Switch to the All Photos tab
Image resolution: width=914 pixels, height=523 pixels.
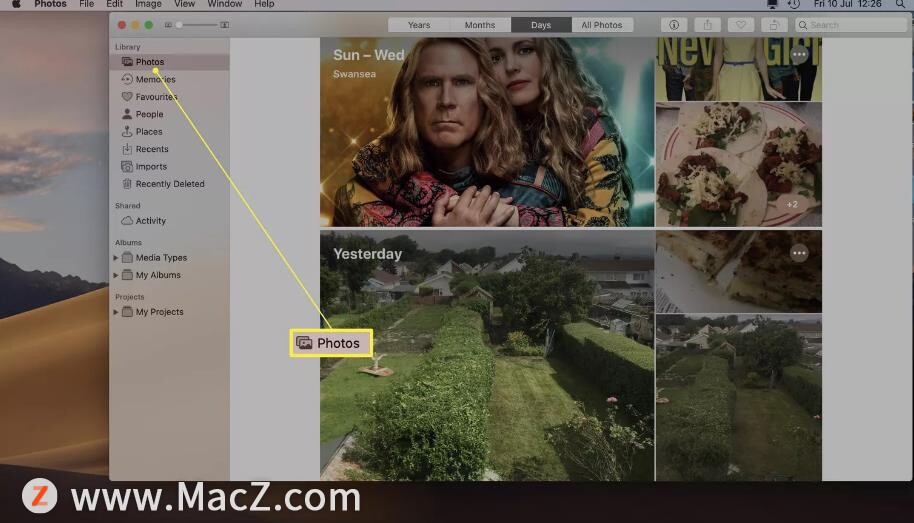click(602, 25)
